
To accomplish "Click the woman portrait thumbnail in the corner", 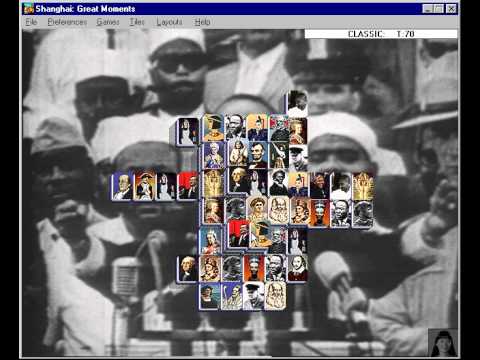I will click(x=443, y=343).
